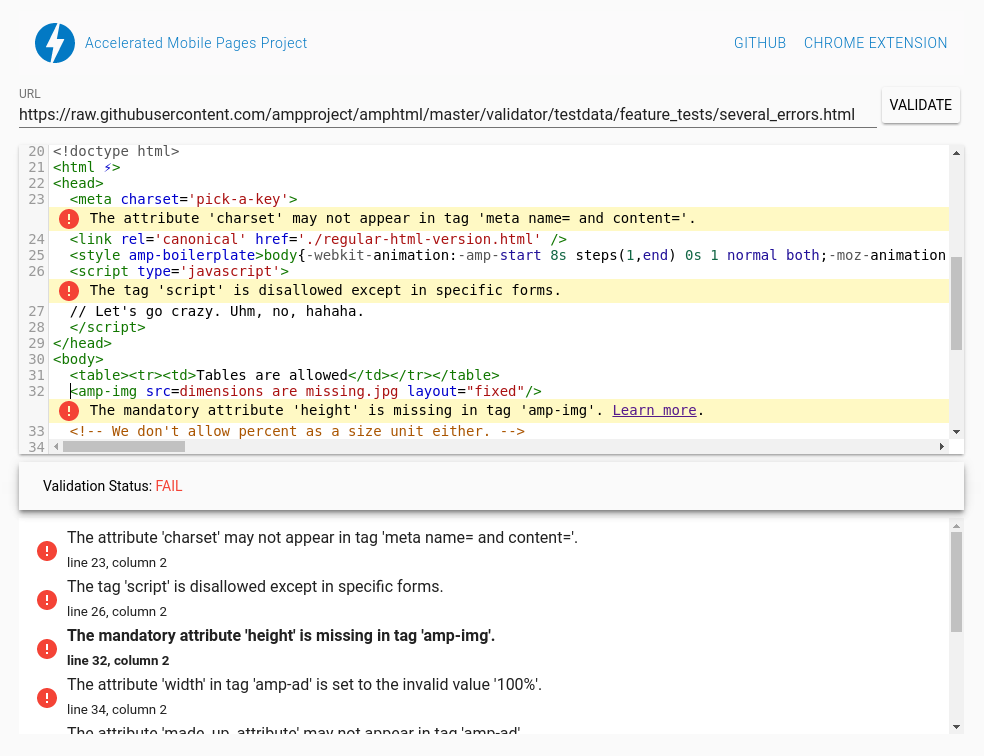Click the AMP lightning bolt logo
Viewport: 984px width, 756px height.
pos(55,43)
